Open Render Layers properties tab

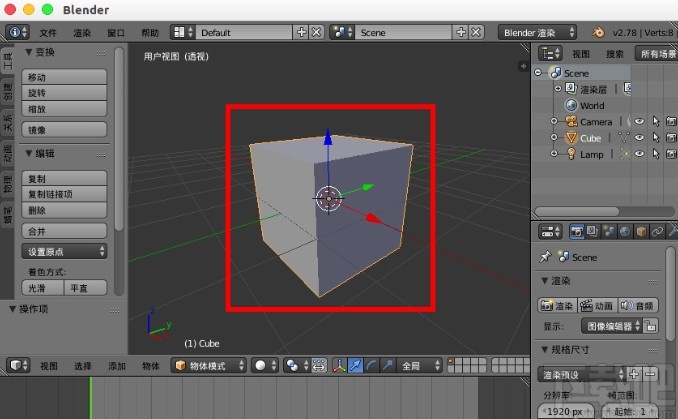pos(592,232)
